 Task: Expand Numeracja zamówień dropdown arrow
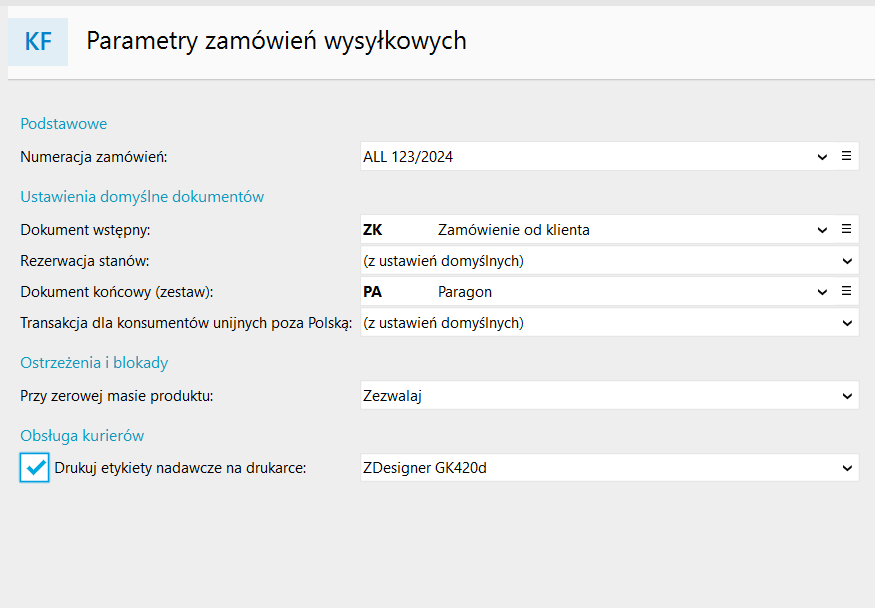click(822, 157)
